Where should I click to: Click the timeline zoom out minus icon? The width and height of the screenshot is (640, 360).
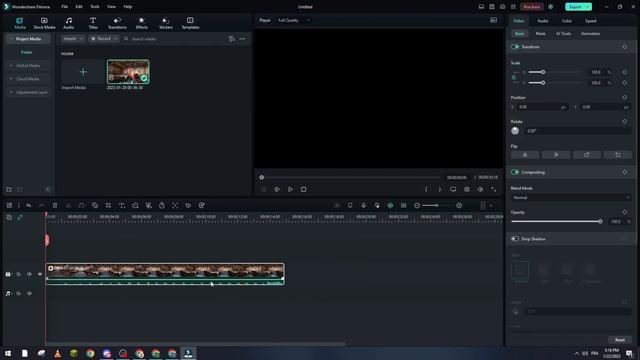417,206
